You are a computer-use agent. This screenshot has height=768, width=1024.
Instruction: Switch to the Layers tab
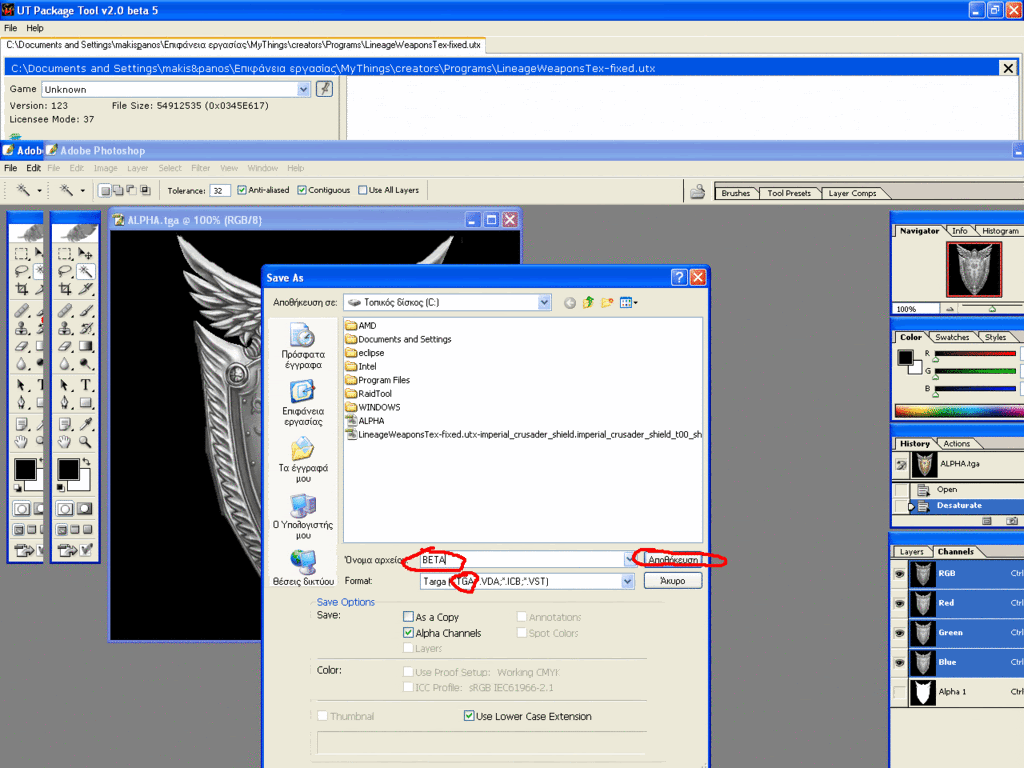point(911,552)
